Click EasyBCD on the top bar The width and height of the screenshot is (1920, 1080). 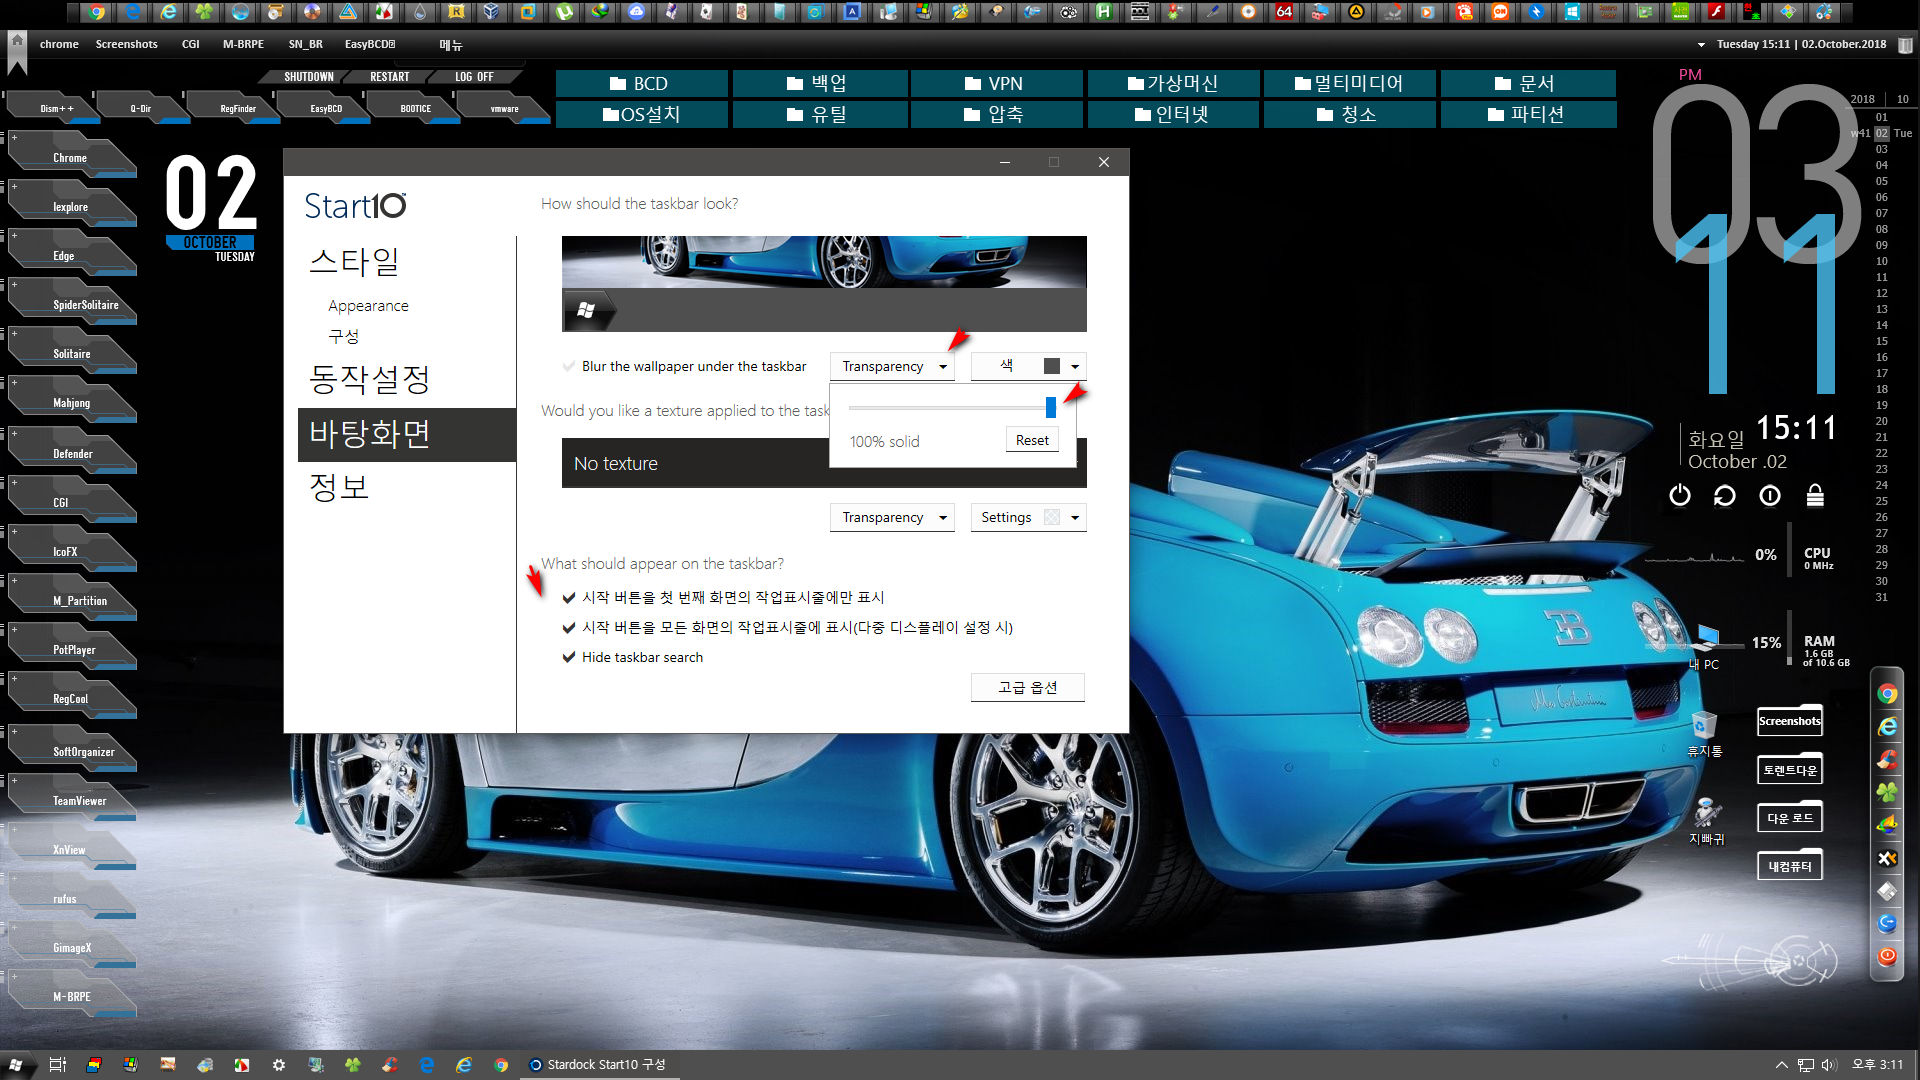[370, 45]
